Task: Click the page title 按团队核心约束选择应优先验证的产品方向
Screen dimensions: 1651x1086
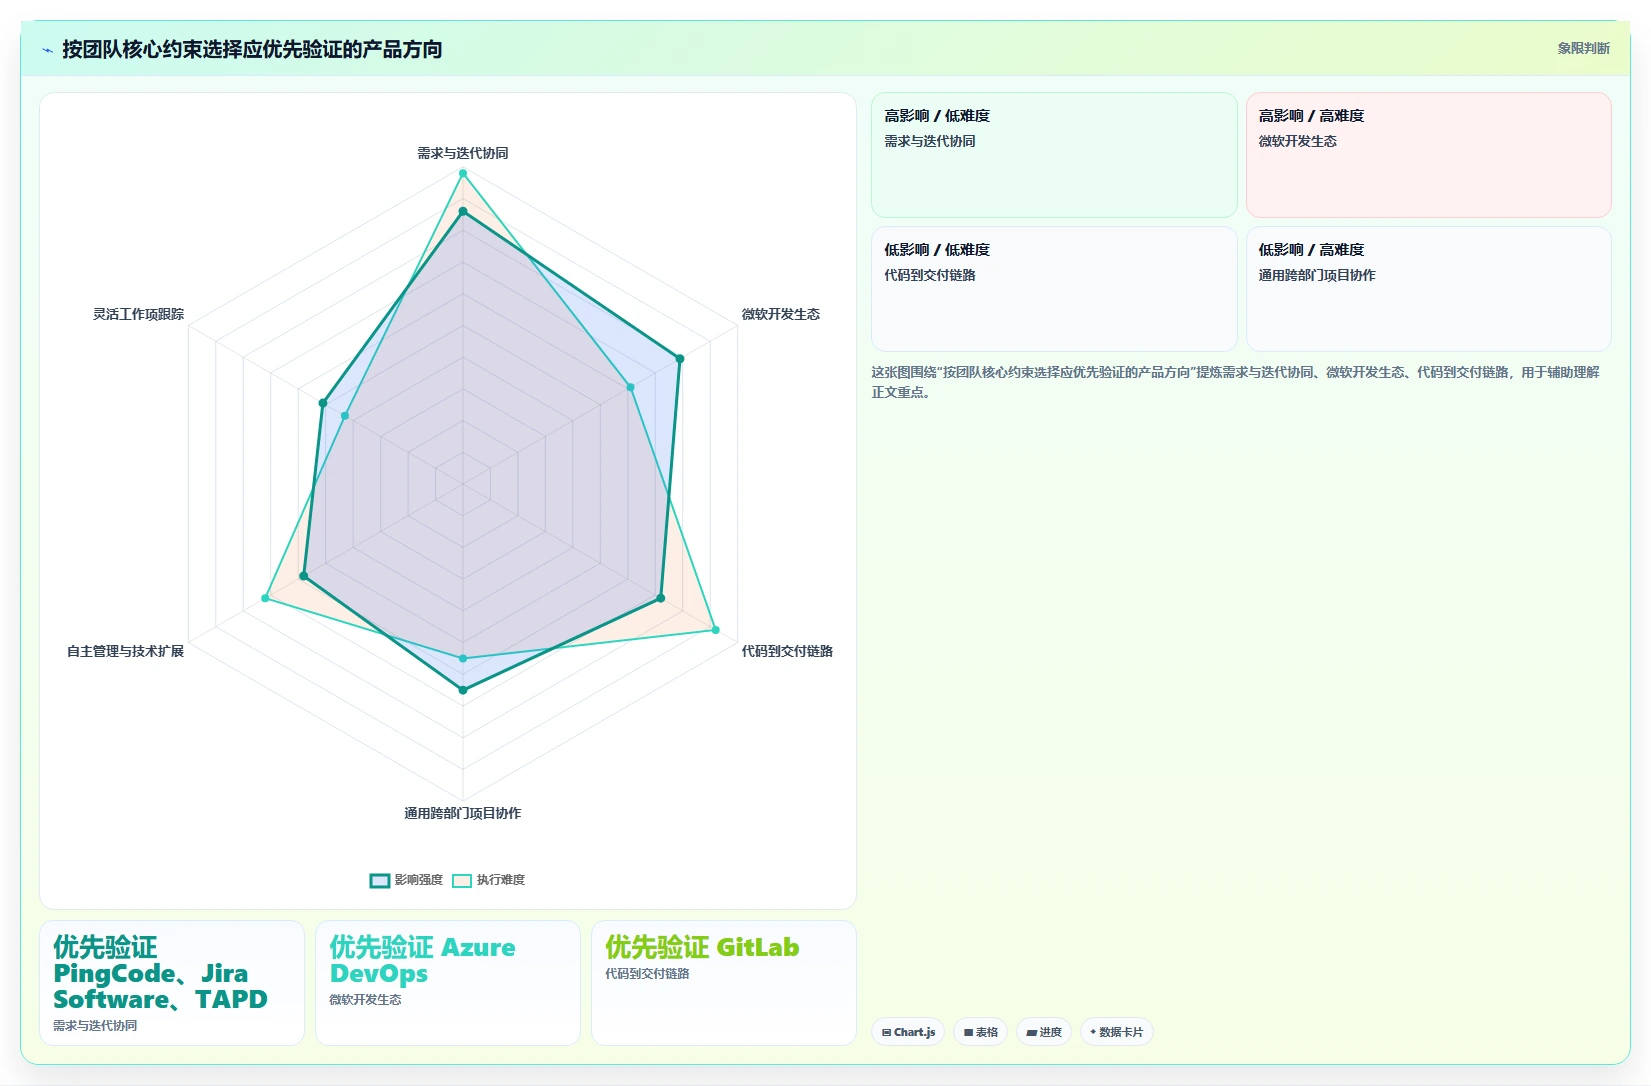Action: 252,49
